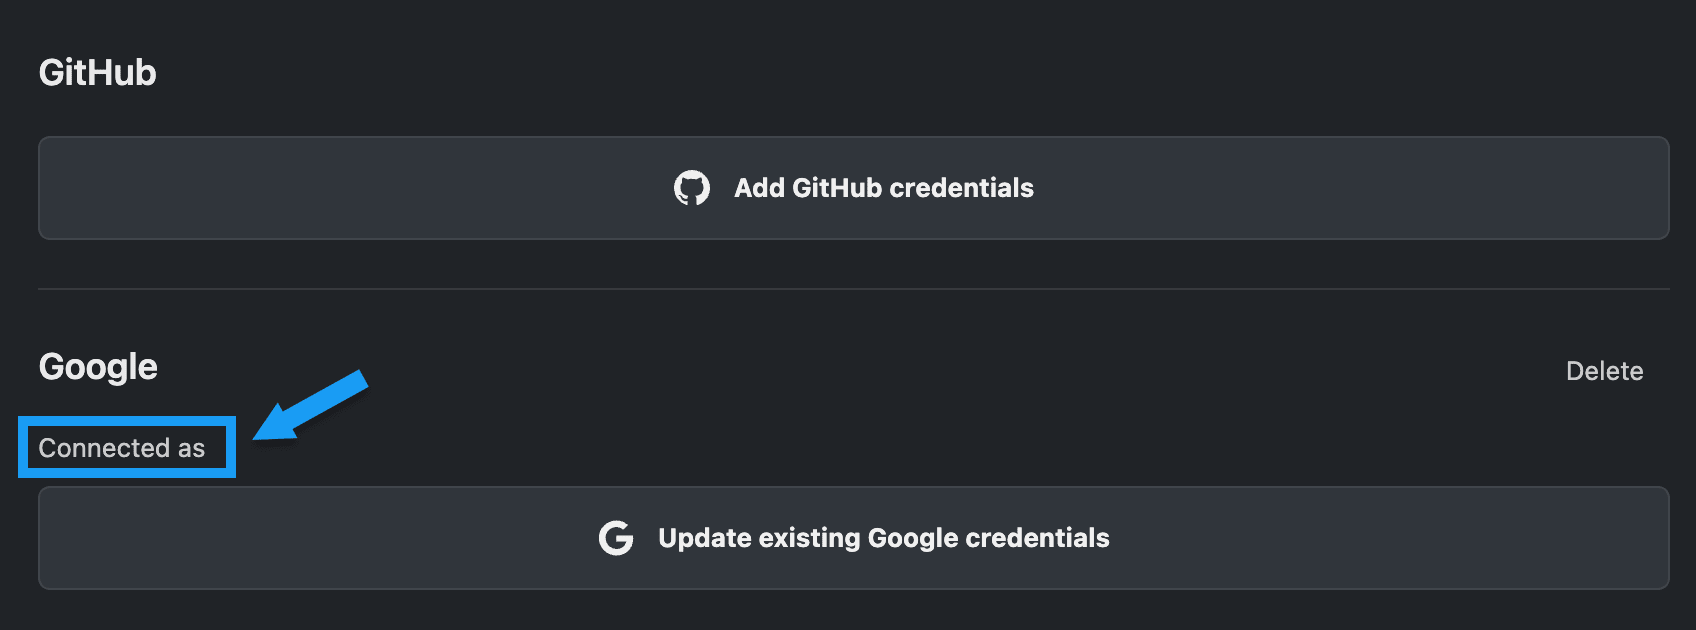
Task: Select the GitHub section heading
Action: (x=98, y=73)
